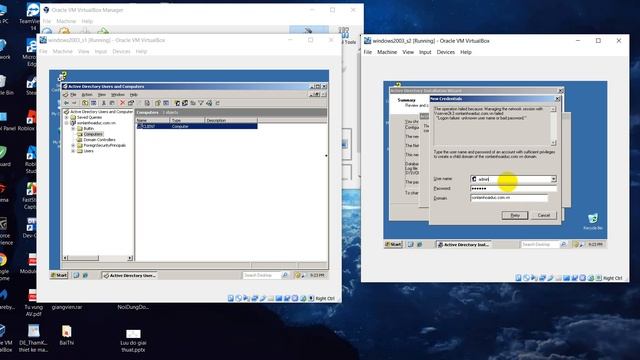Screen dimensions: 640x360
Task: Open BaiThi file on host desktop
Action: click(67, 335)
